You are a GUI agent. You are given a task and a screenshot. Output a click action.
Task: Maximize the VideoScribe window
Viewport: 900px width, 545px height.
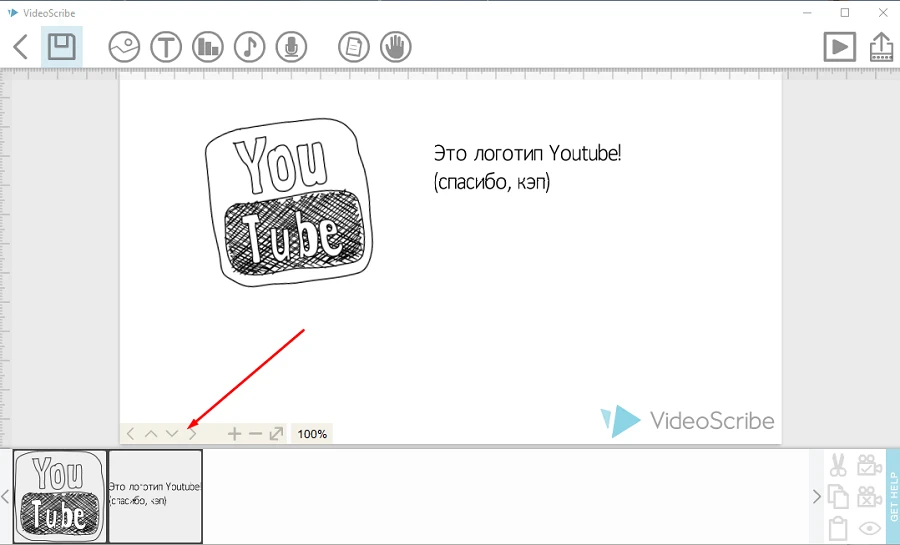[x=845, y=13]
